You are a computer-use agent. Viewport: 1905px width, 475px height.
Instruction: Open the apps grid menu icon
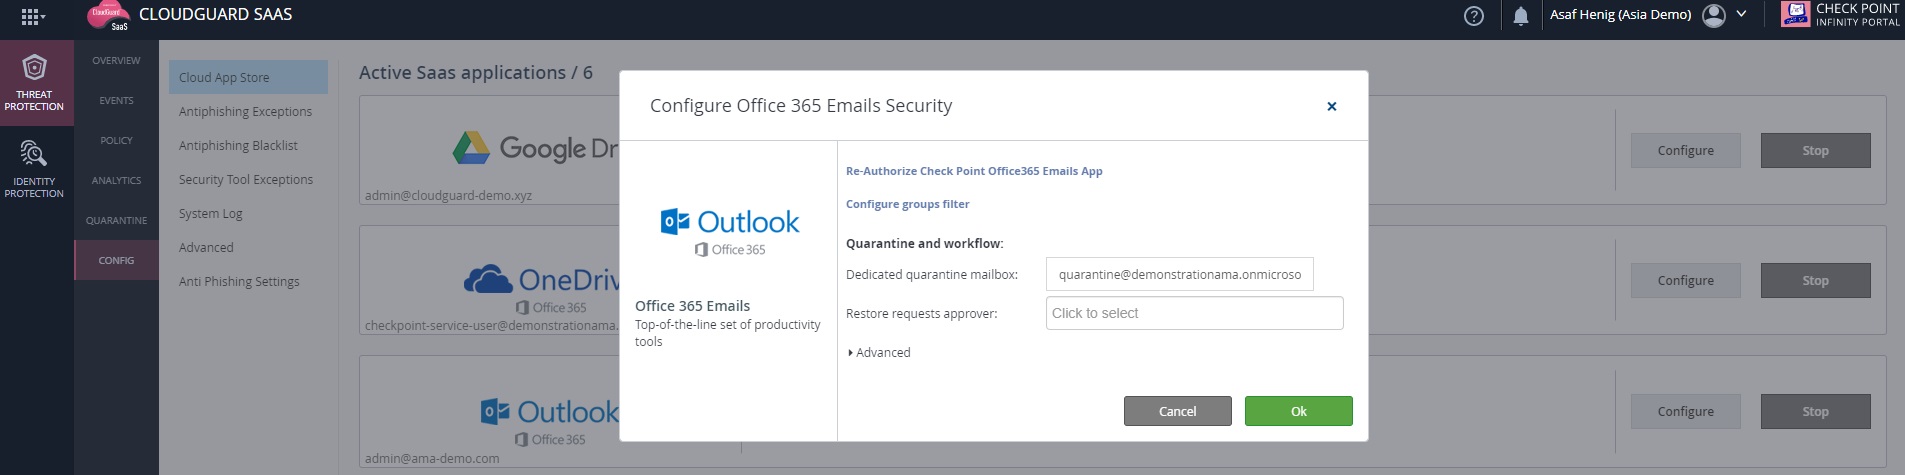coord(32,17)
